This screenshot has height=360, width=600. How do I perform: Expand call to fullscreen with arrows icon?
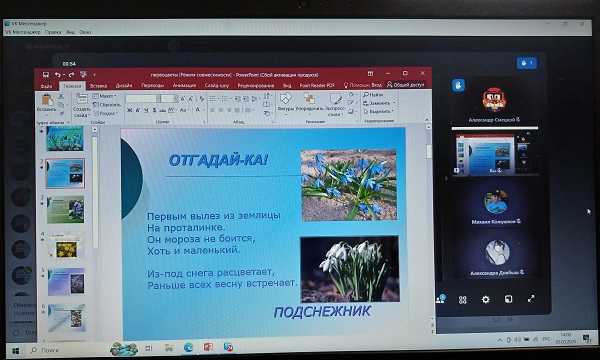point(531,299)
